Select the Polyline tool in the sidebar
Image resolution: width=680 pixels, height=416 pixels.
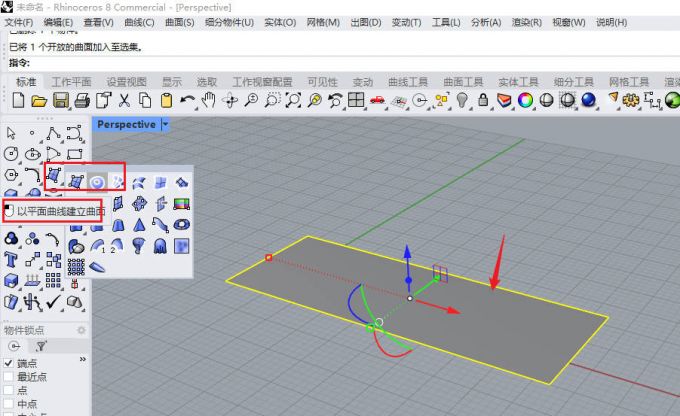pyautogui.click(x=53, y=133)
